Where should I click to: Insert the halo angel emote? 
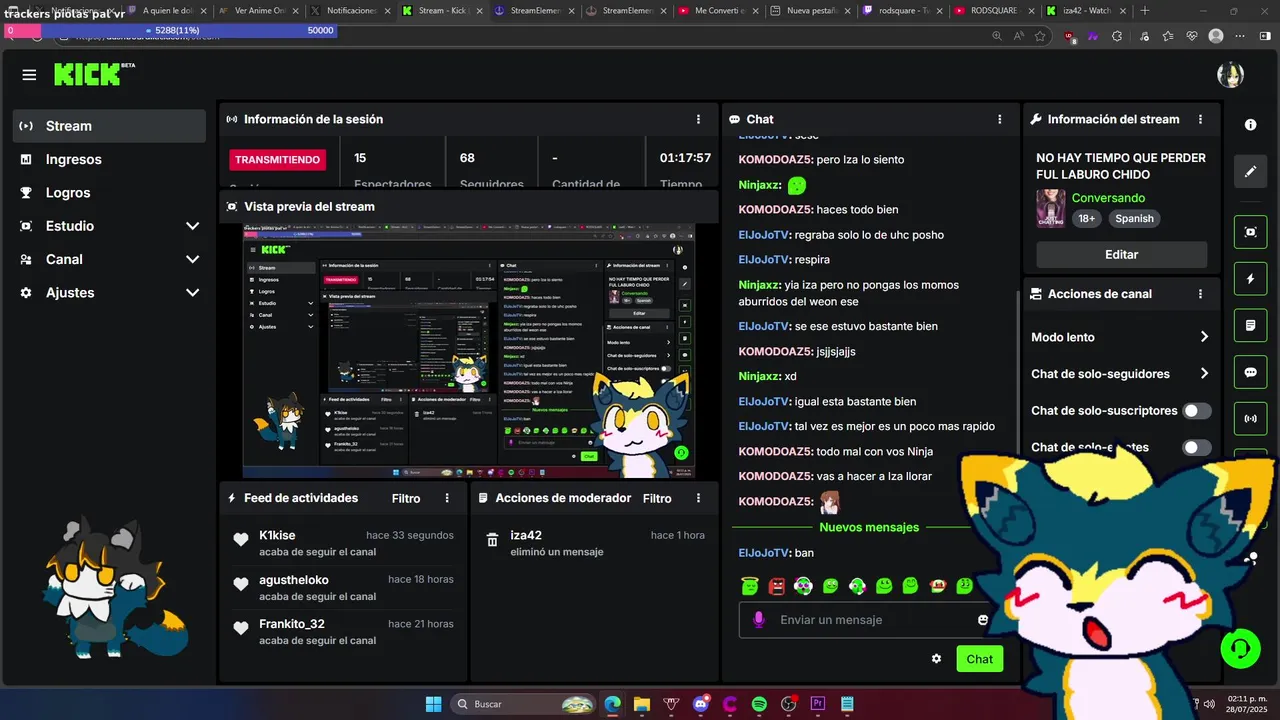tap(750, 586)
